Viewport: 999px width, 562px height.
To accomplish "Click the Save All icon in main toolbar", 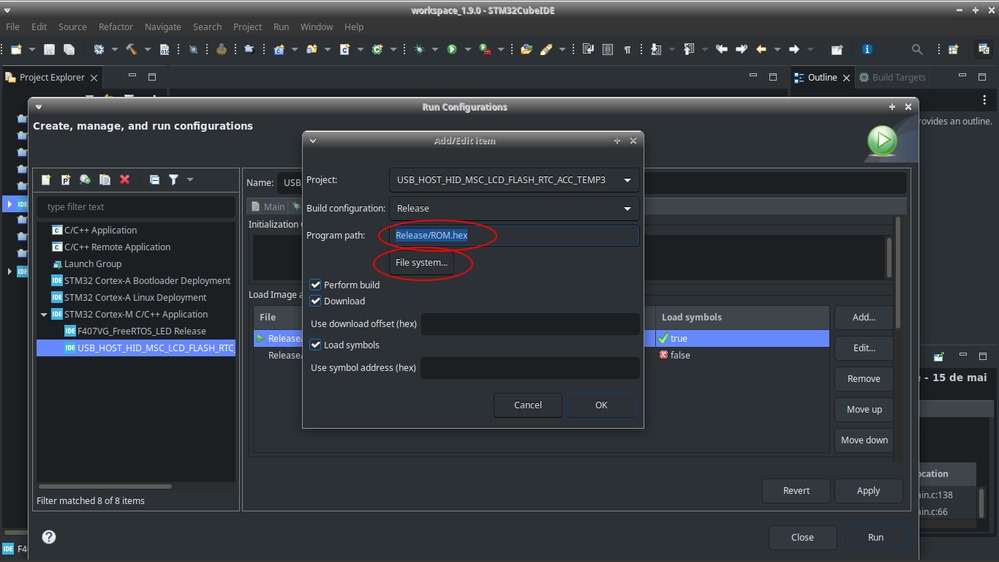I will pyautogui.click(x=69, y=49).
